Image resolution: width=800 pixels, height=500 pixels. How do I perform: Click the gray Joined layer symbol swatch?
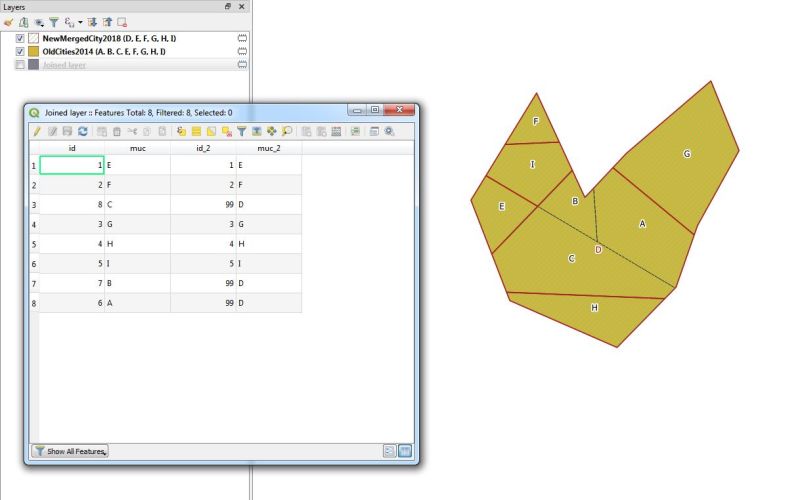click(33, 65)
